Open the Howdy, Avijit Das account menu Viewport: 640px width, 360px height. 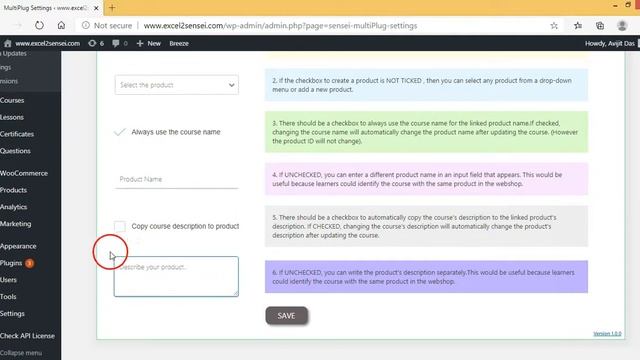(611, 43)
